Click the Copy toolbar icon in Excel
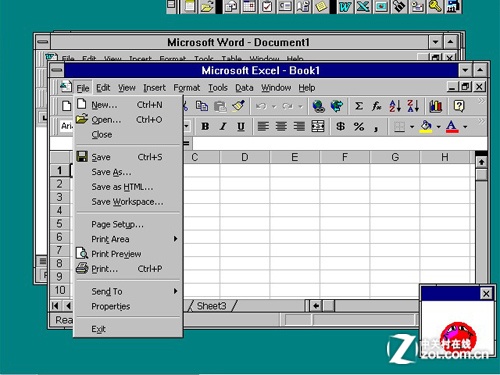The image size is (500, 375). [202, 106]
